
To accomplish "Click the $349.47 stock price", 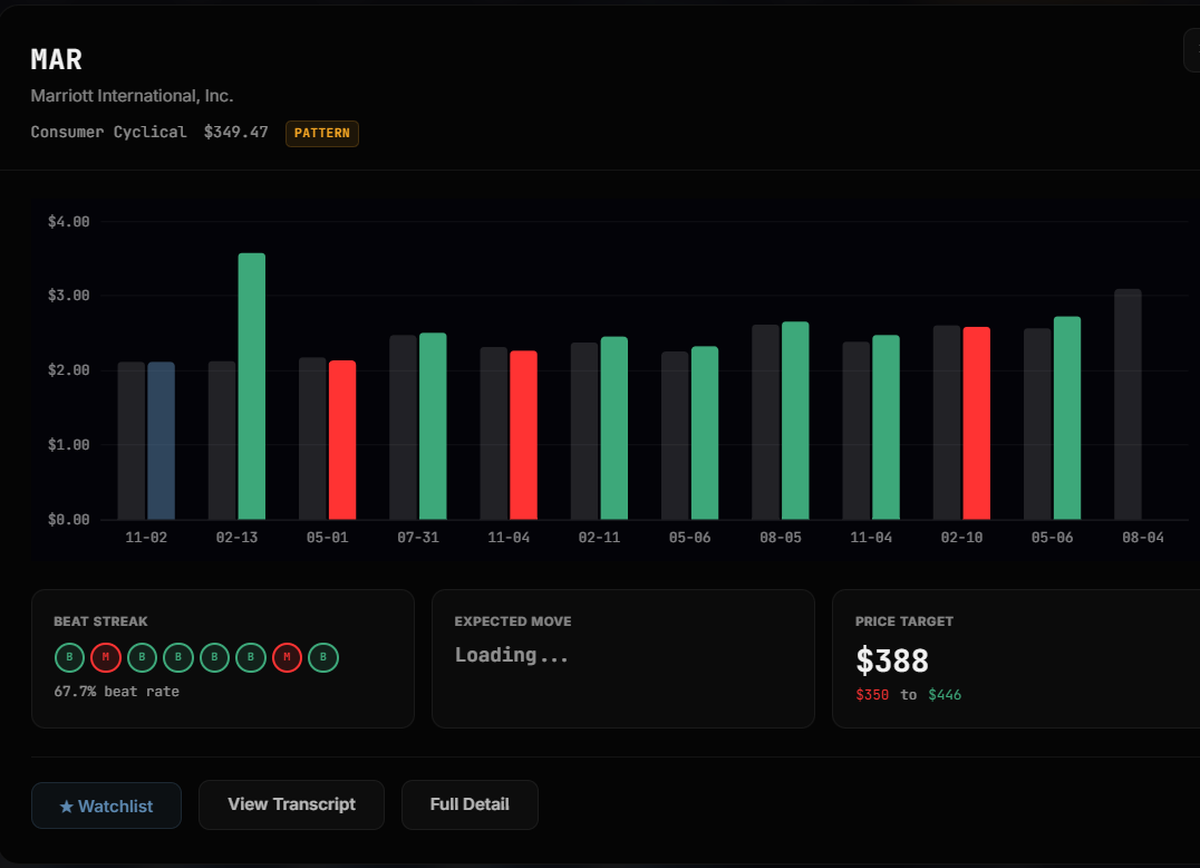I will point(236,132).
